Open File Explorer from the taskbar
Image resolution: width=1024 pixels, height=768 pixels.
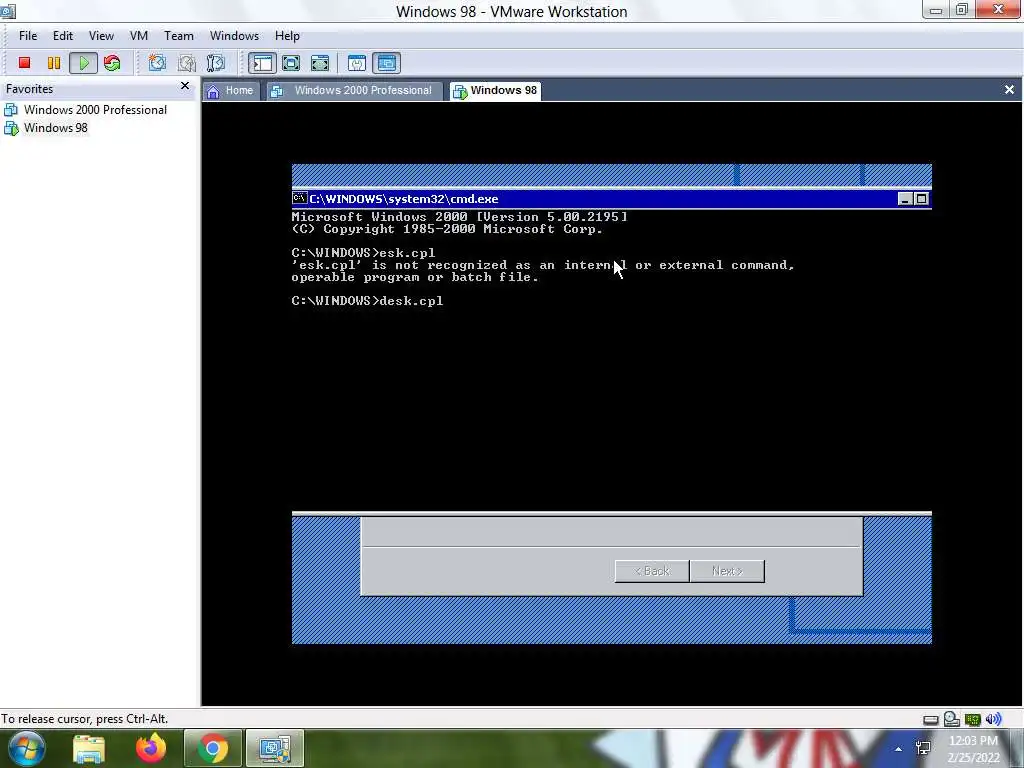[89, 749]
